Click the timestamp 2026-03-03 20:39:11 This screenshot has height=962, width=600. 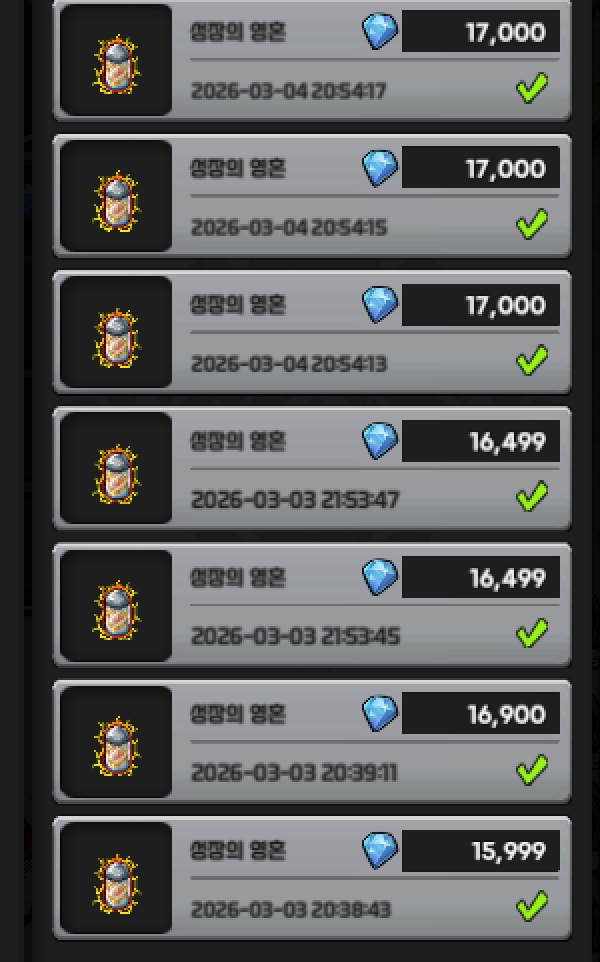tap(294, 772)
